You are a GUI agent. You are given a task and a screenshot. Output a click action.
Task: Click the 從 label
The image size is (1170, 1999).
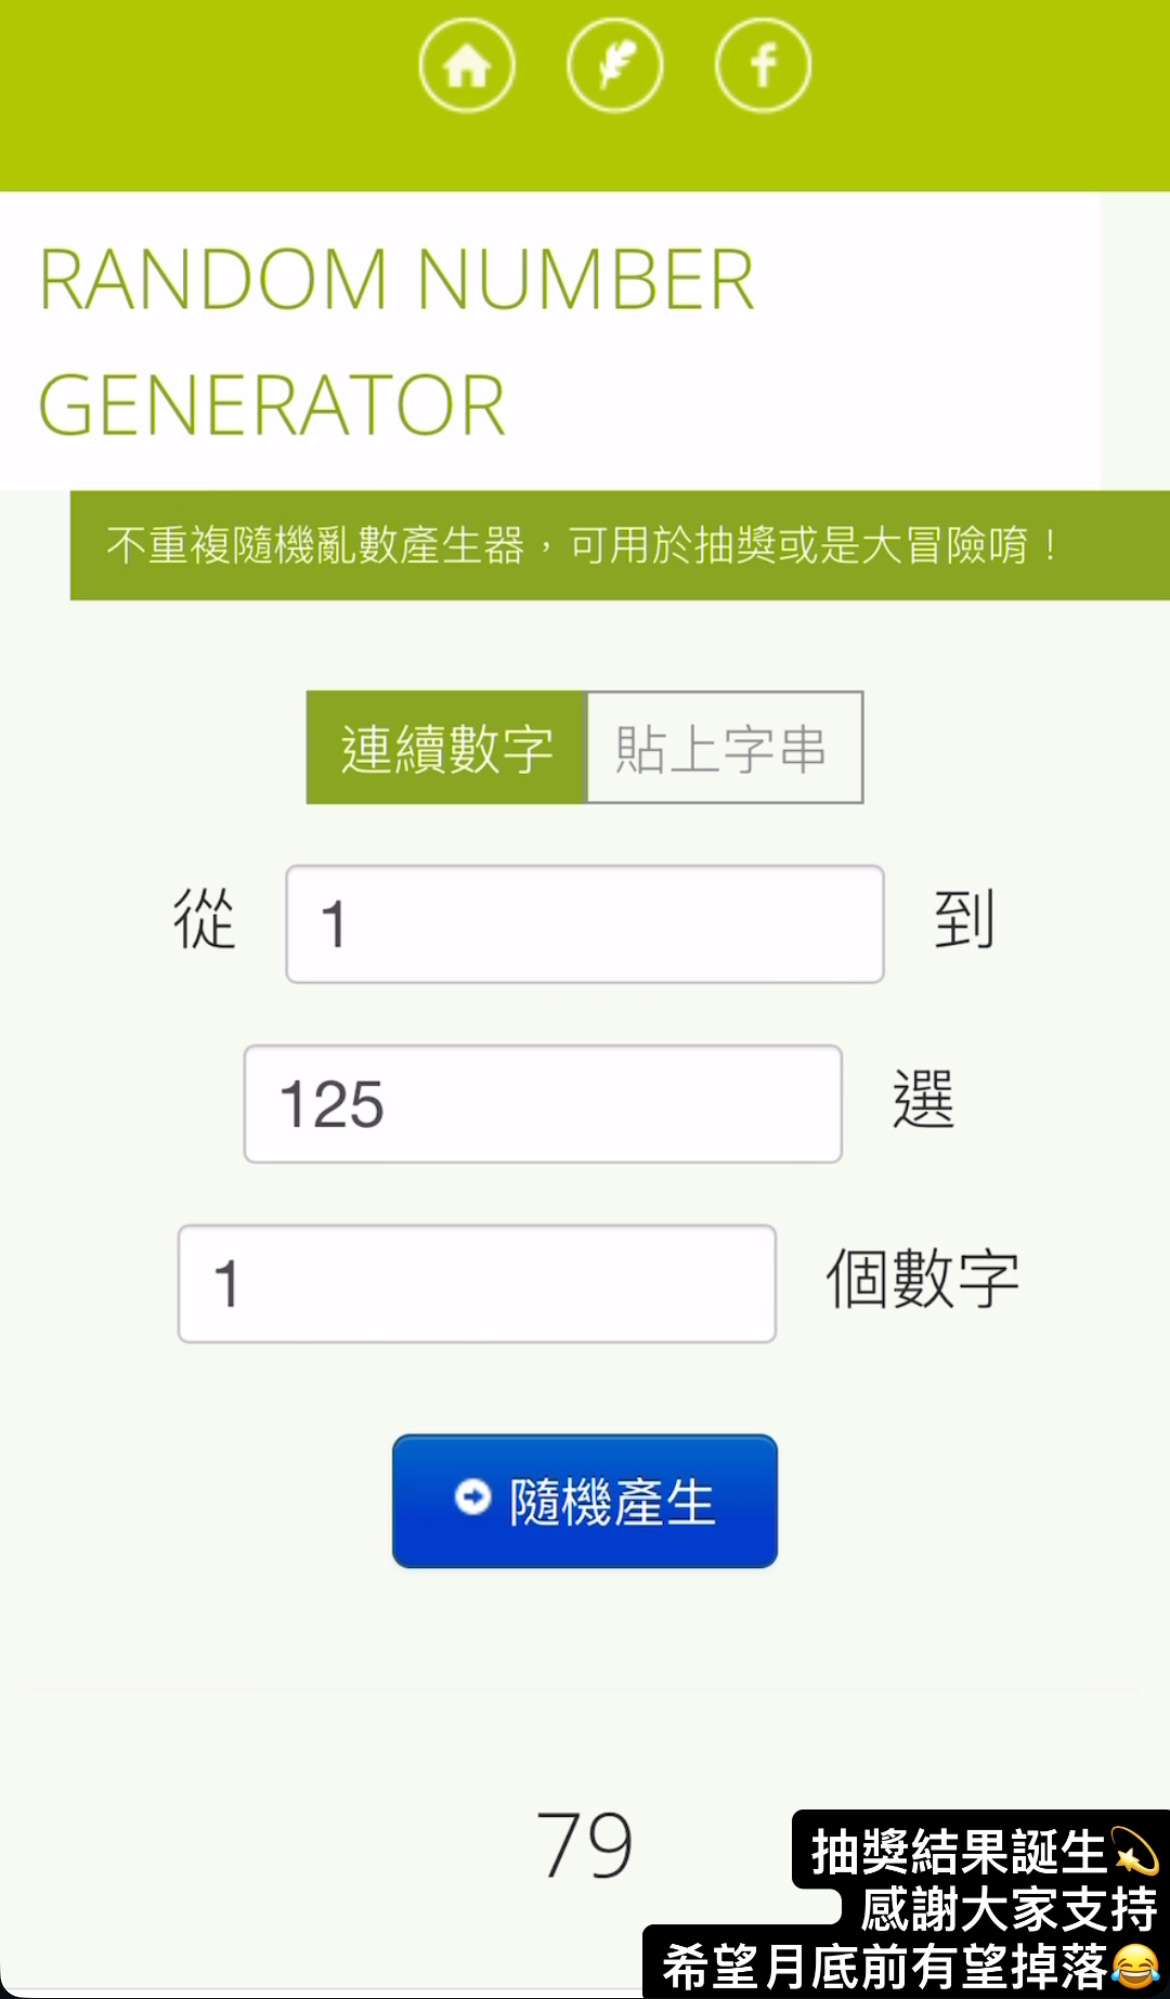click(204, 920)
